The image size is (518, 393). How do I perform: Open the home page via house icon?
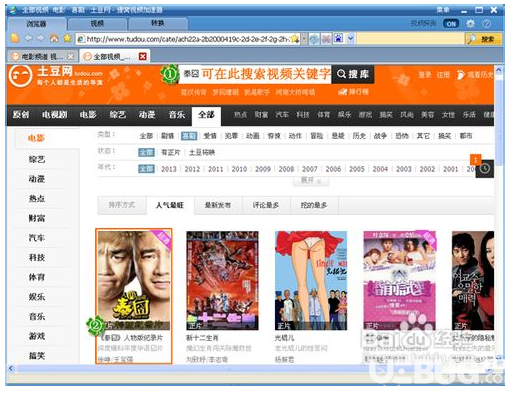(54, 39)
